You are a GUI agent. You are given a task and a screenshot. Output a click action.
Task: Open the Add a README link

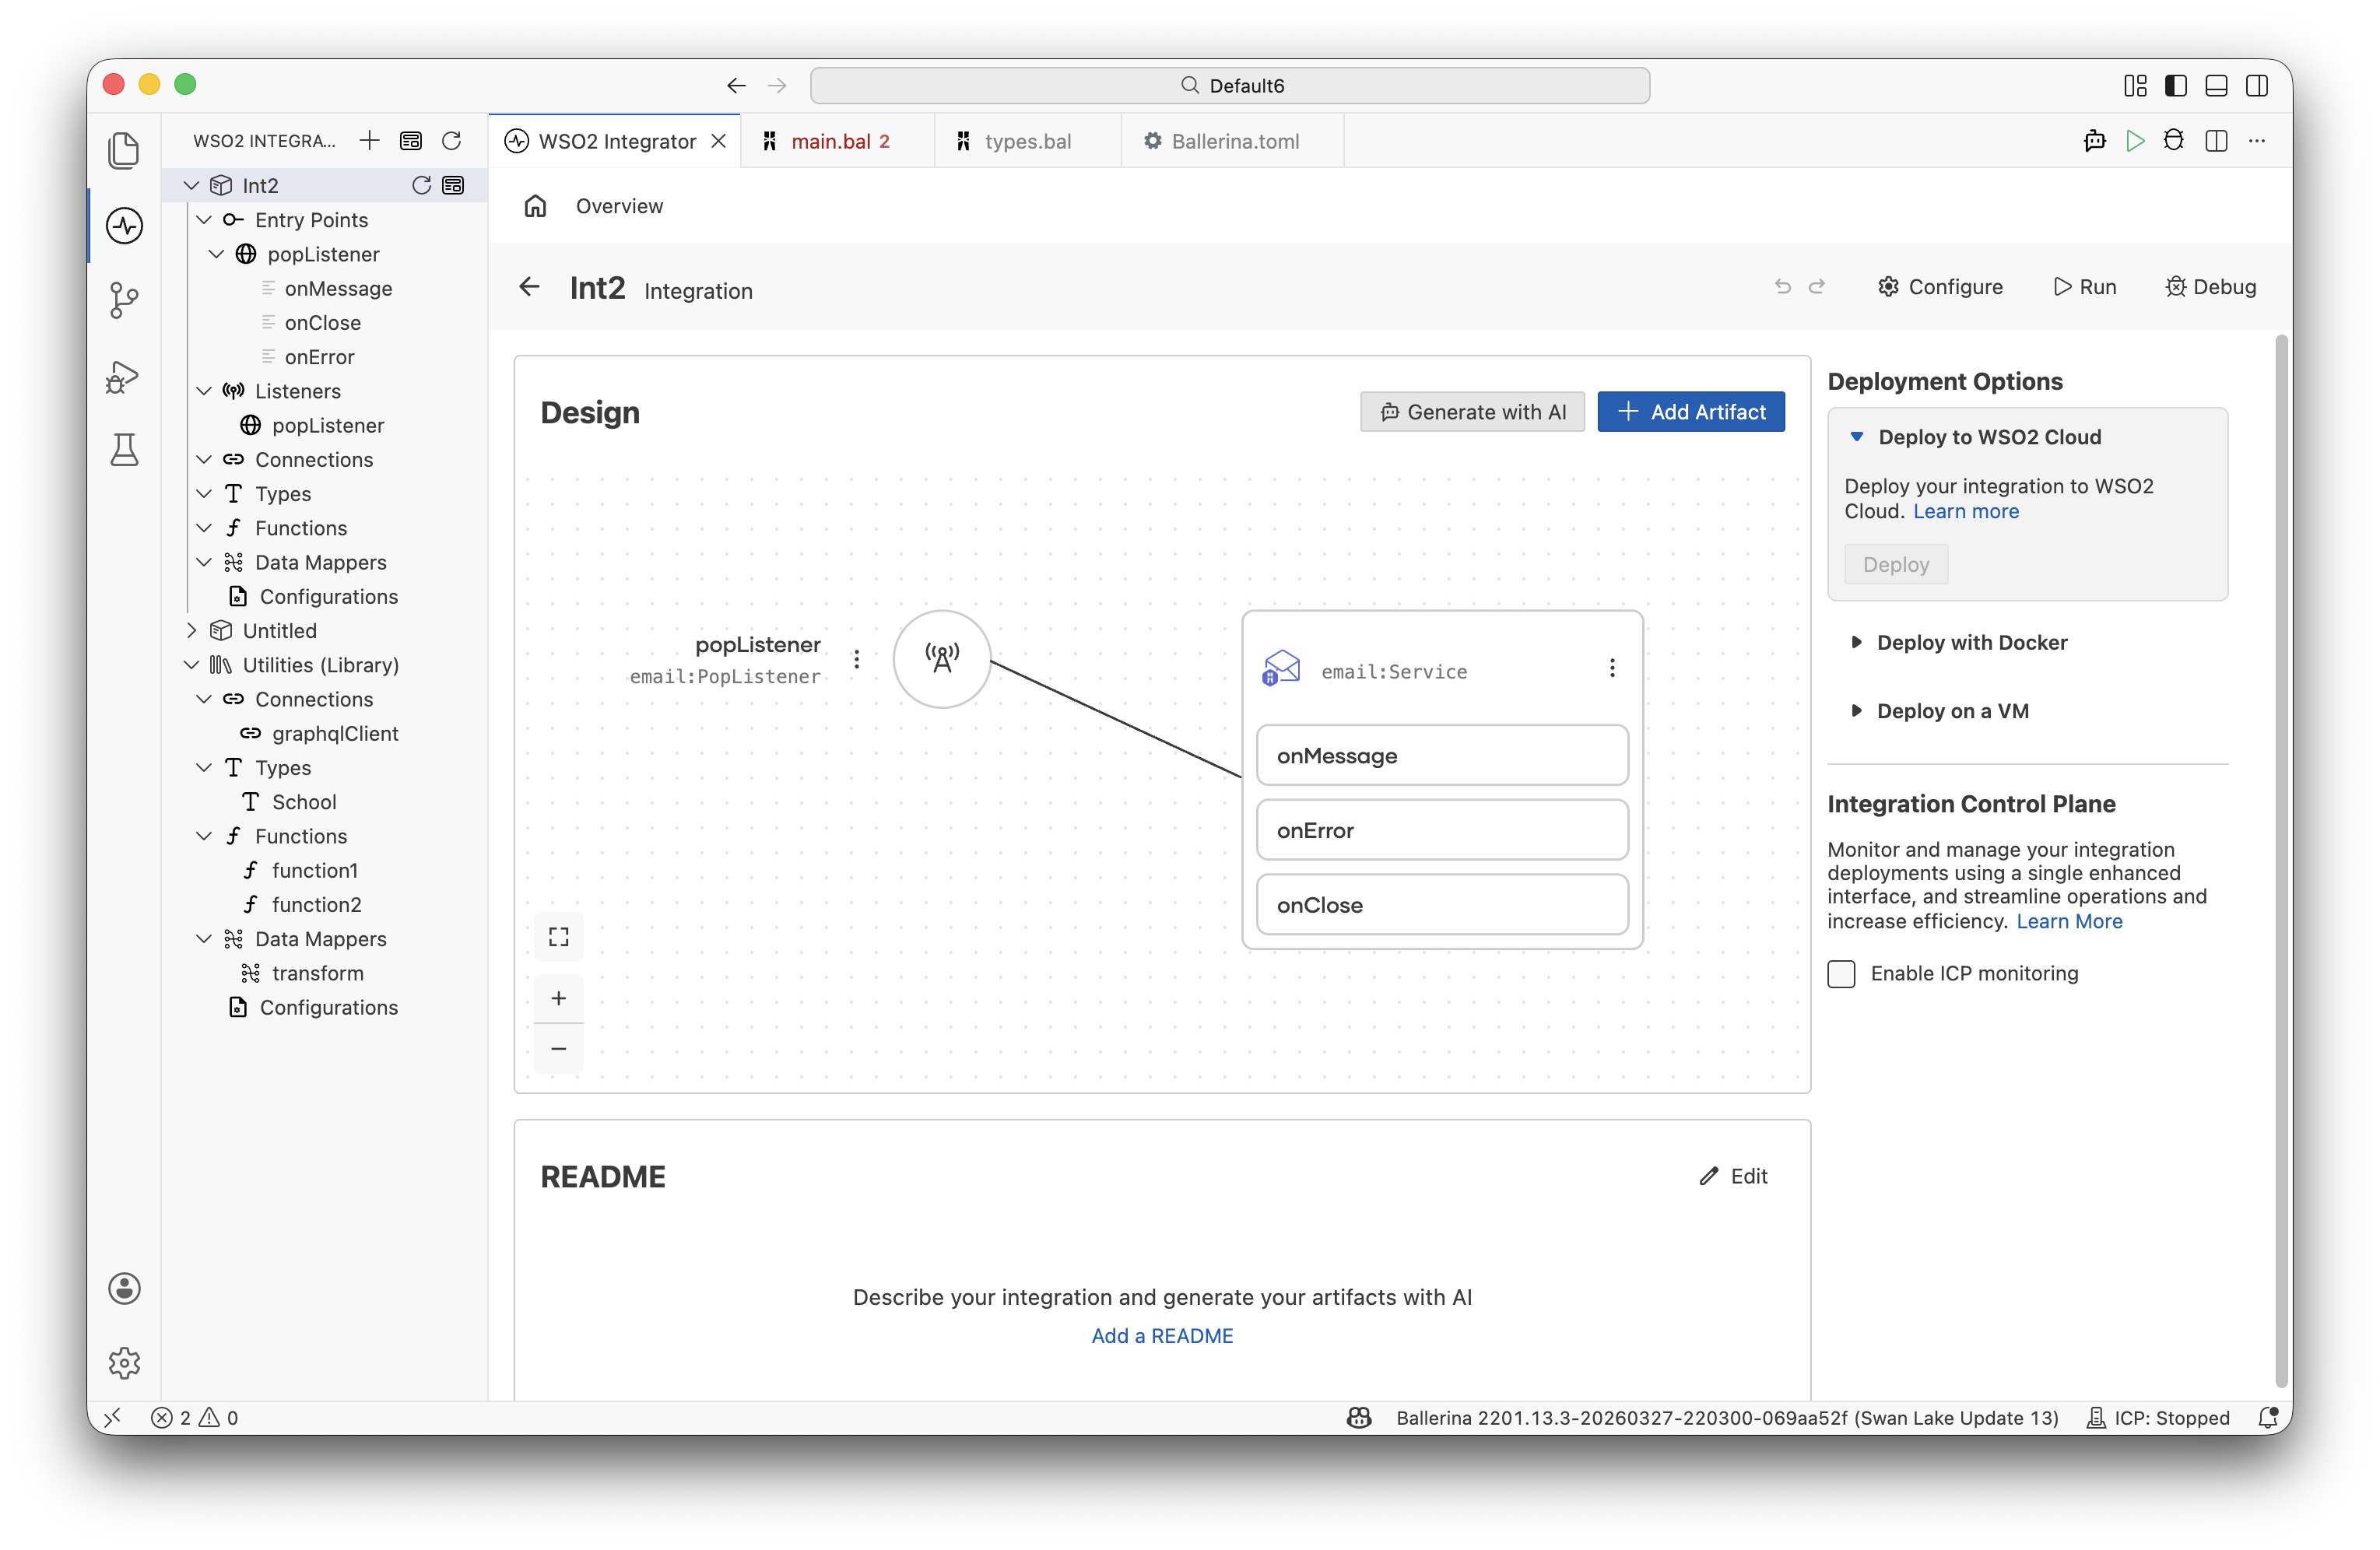(x=1162, y=1336)
